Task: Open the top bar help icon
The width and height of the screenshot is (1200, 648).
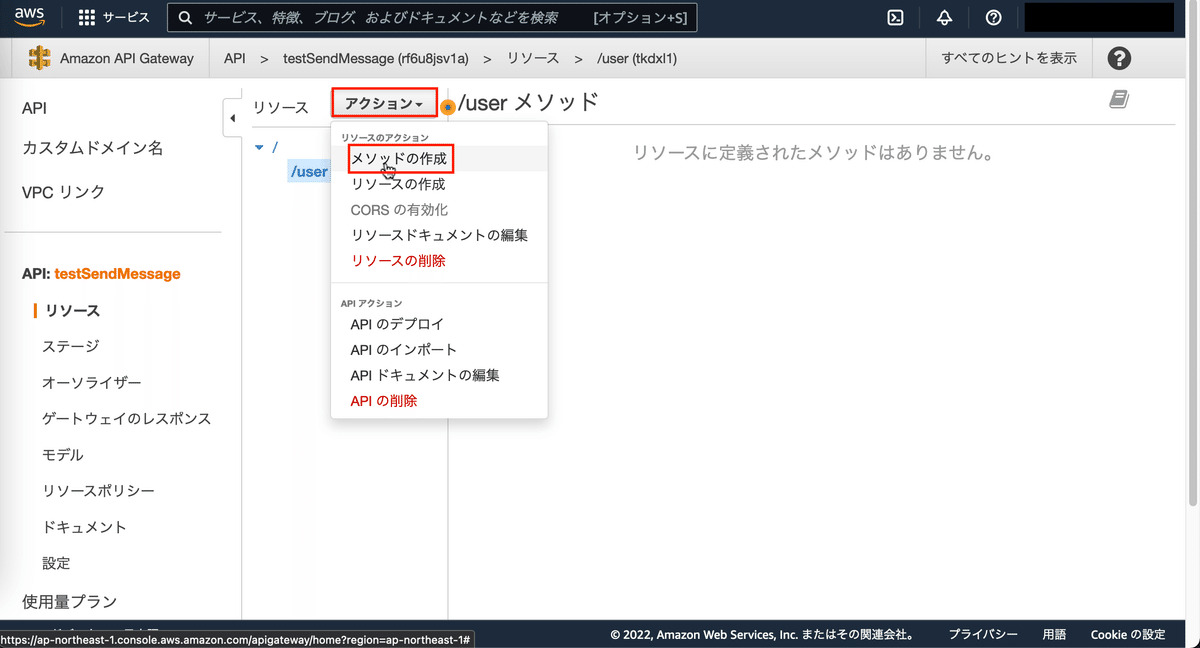Action: coord(993,18)
